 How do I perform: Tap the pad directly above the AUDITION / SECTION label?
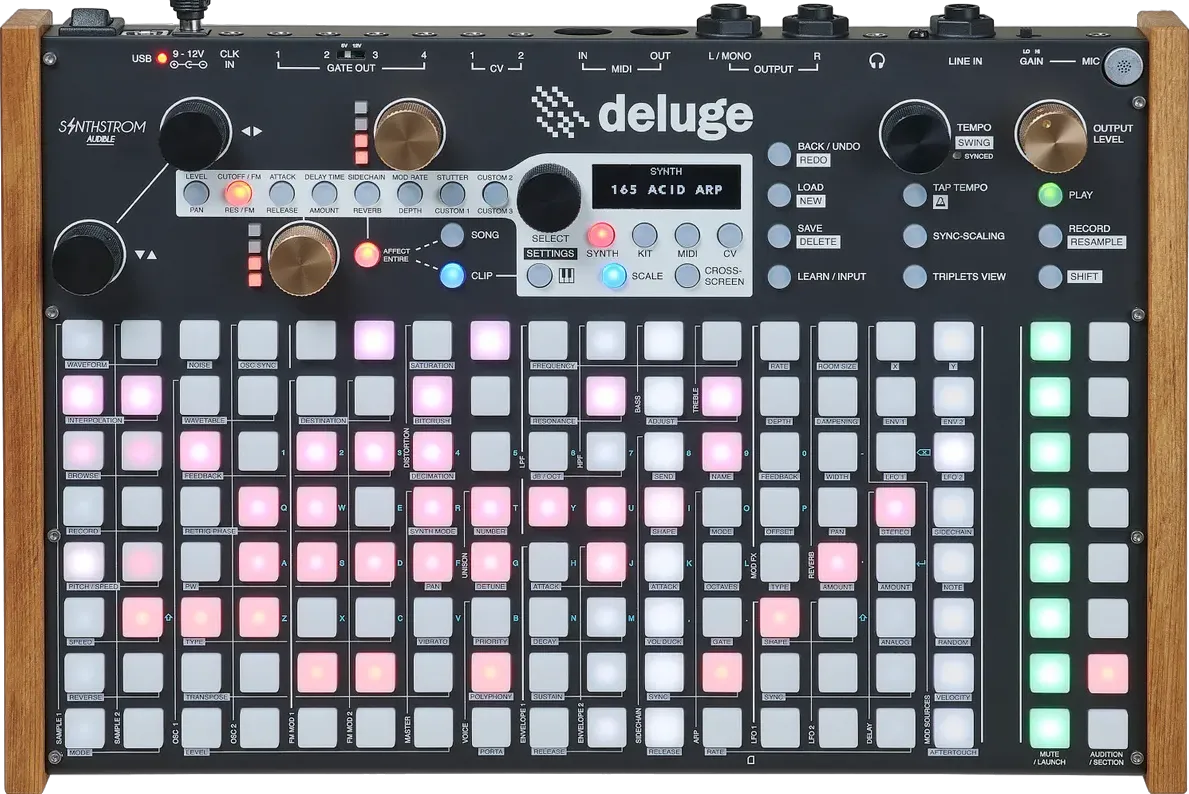pyautogui.click(x=1108, y=728)
